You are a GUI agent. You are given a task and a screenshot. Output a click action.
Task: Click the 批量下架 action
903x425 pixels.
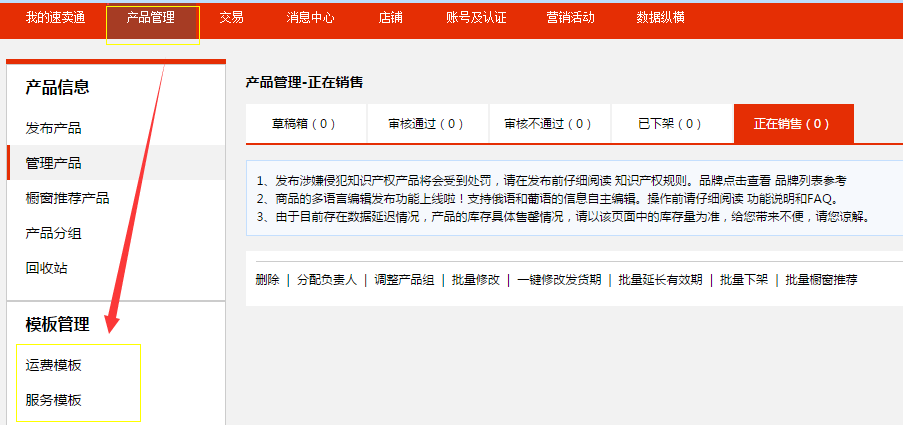[743, 280]
